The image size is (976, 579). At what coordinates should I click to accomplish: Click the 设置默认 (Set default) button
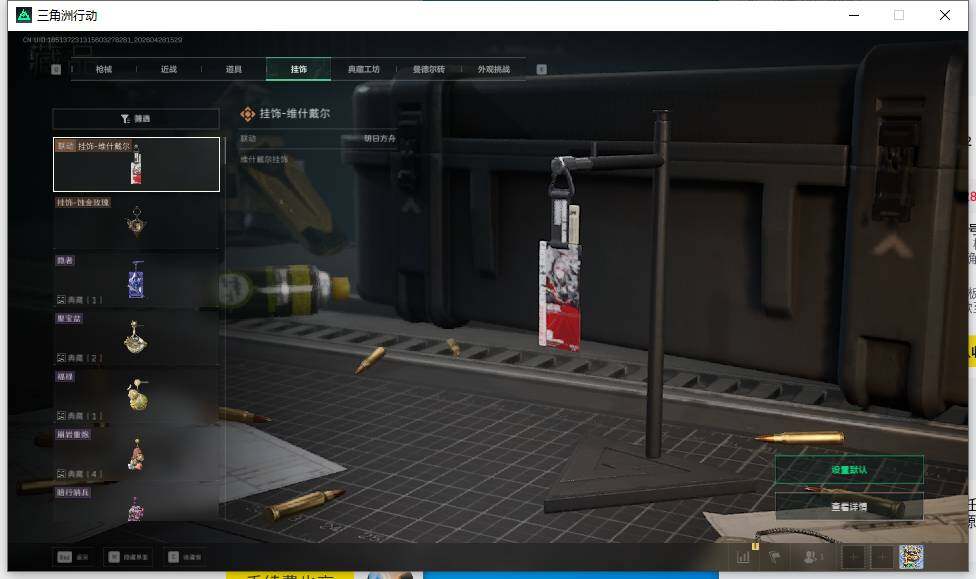tap(849, 470)
